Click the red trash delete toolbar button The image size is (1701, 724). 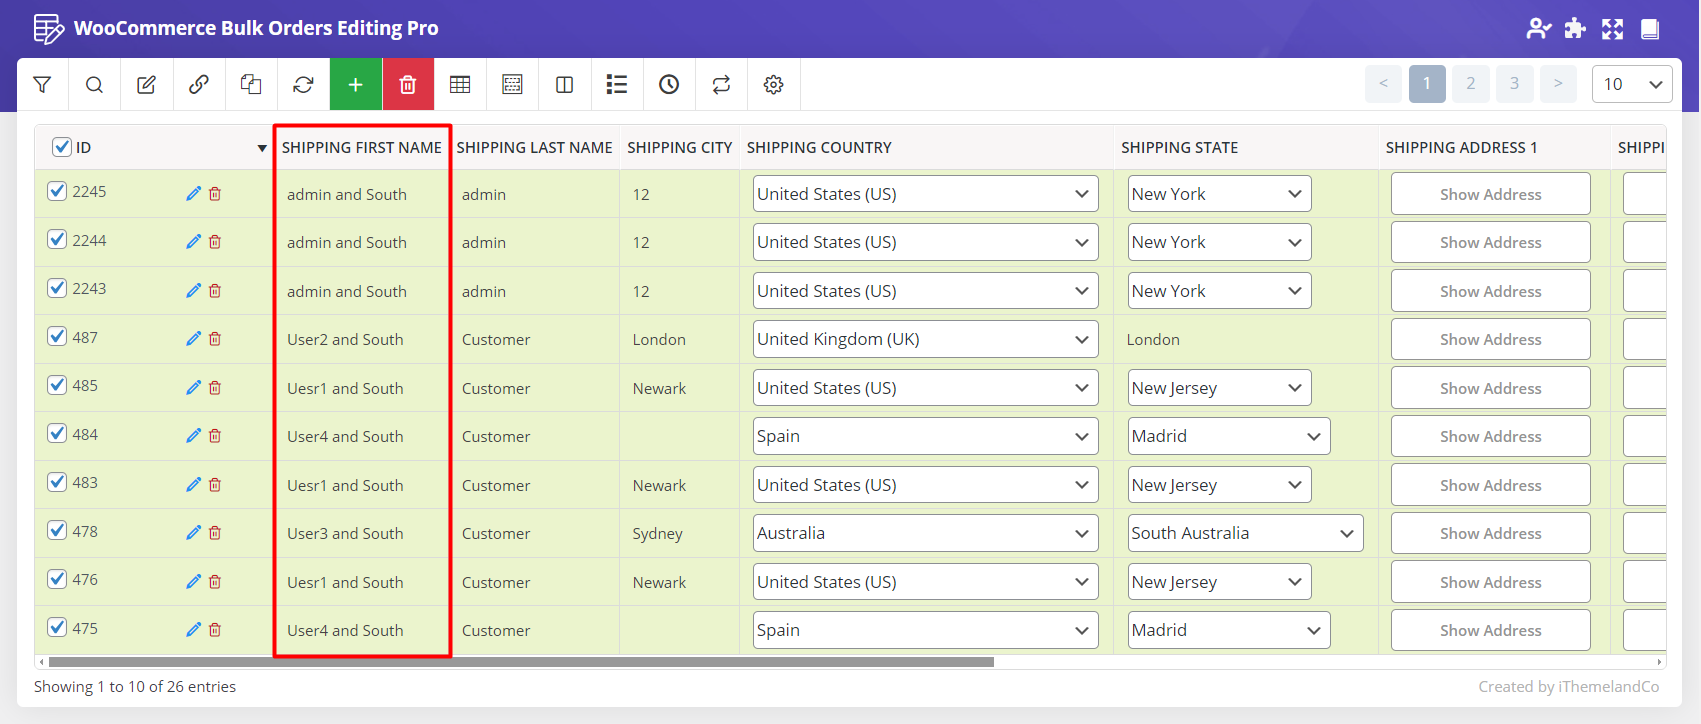[x=407, y=85]
